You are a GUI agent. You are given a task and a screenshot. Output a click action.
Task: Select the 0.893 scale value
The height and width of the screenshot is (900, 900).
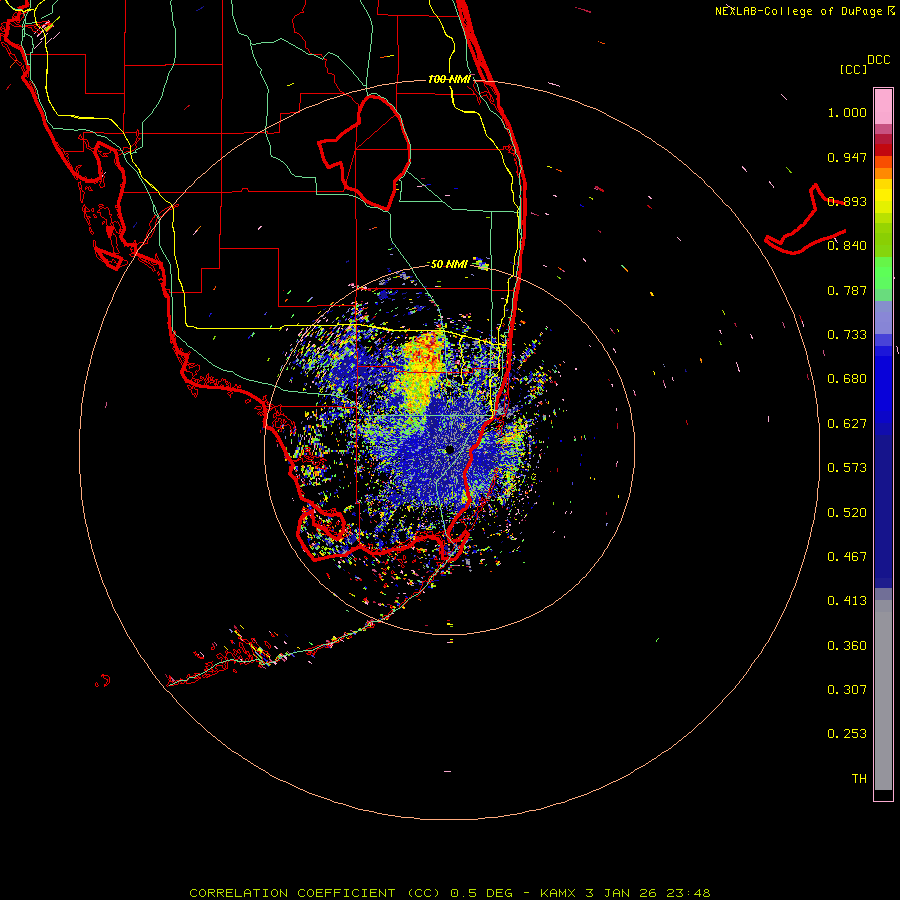[847, 201]
